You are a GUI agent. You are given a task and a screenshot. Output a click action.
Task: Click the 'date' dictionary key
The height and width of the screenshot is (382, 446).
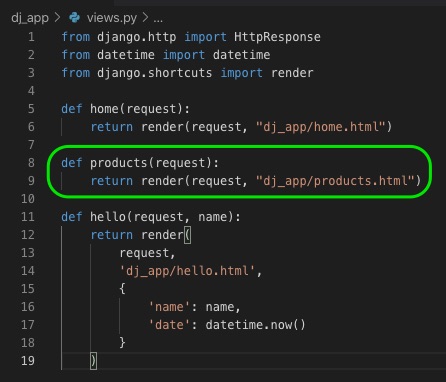click(169, 325)
